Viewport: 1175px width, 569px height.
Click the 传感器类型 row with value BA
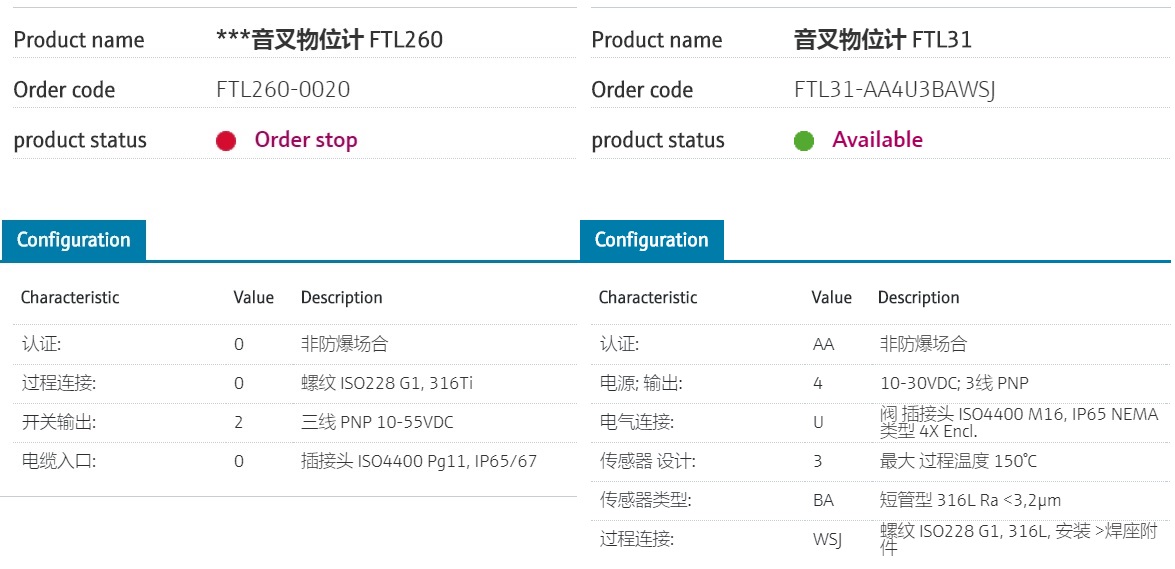[x=880, y=500]
